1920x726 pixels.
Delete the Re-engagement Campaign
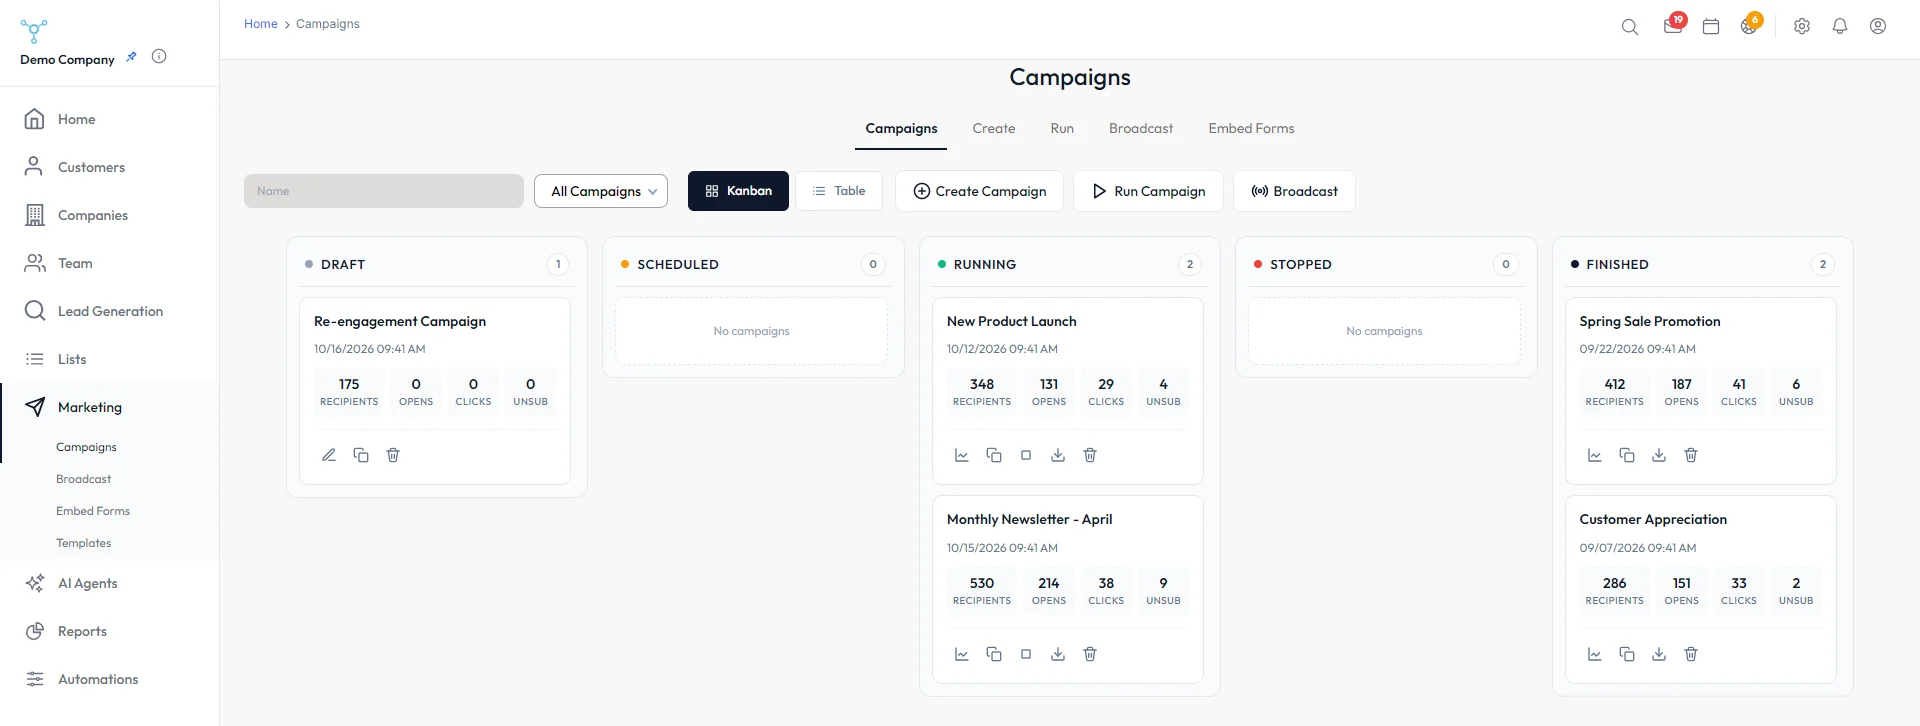tap(393, 455)
